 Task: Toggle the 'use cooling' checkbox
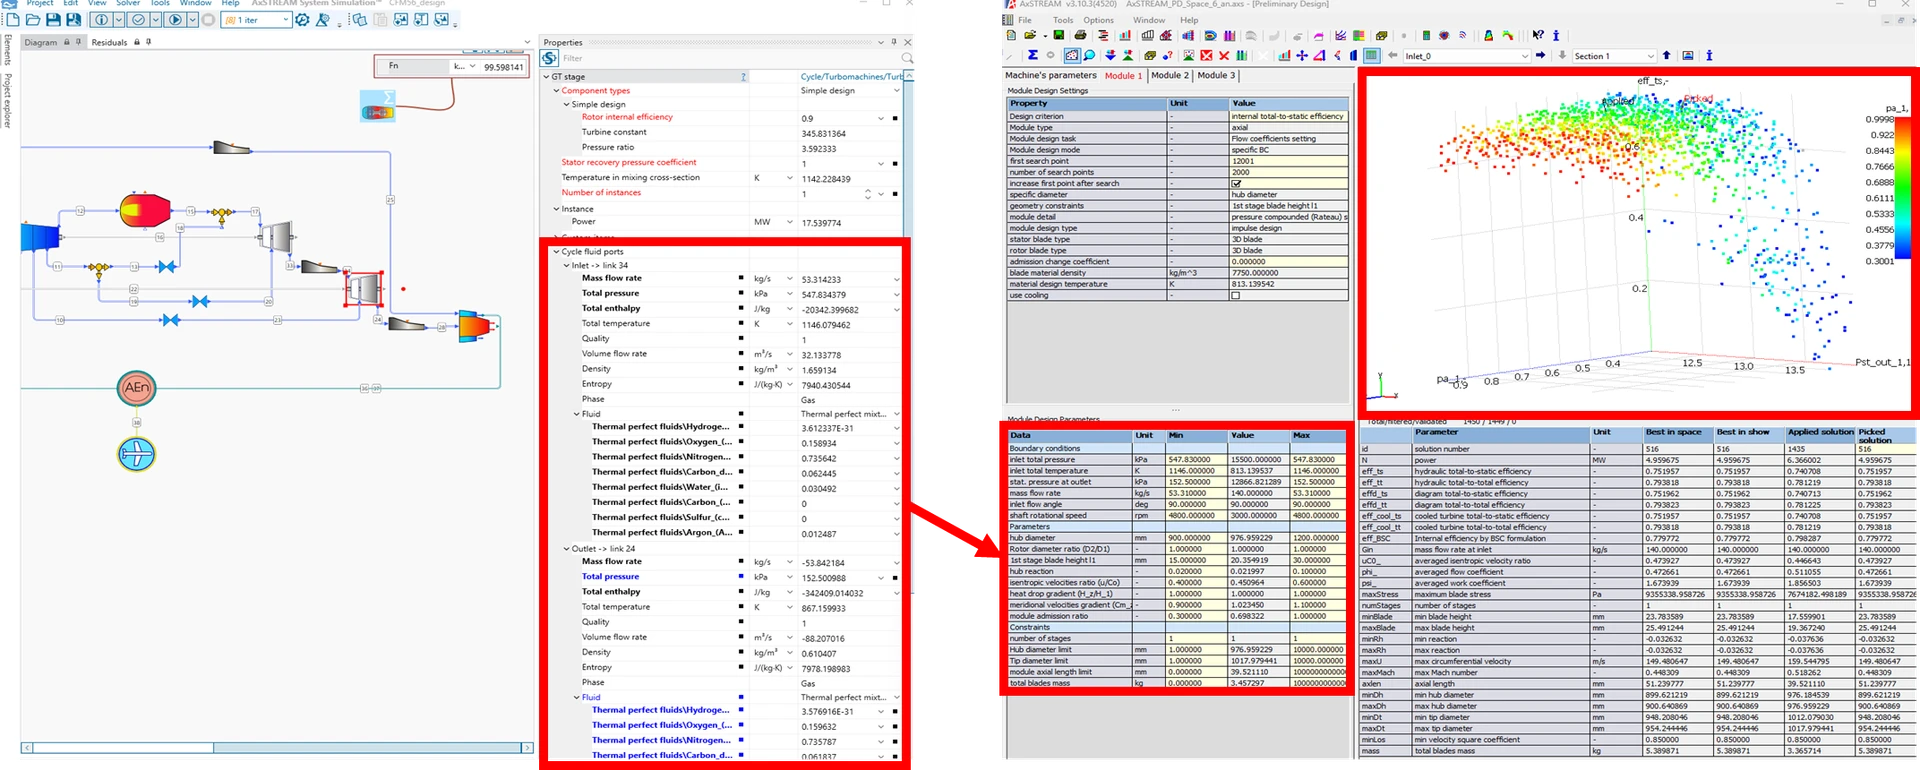point(1236,296)
